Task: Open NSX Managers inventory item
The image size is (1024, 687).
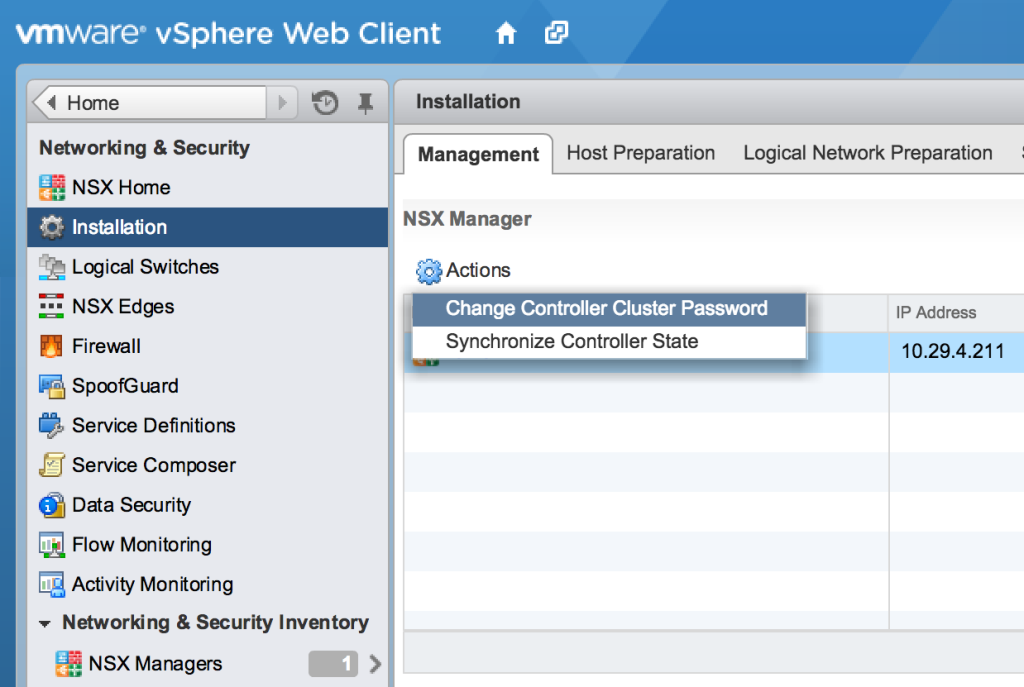Action: point(155,663)
